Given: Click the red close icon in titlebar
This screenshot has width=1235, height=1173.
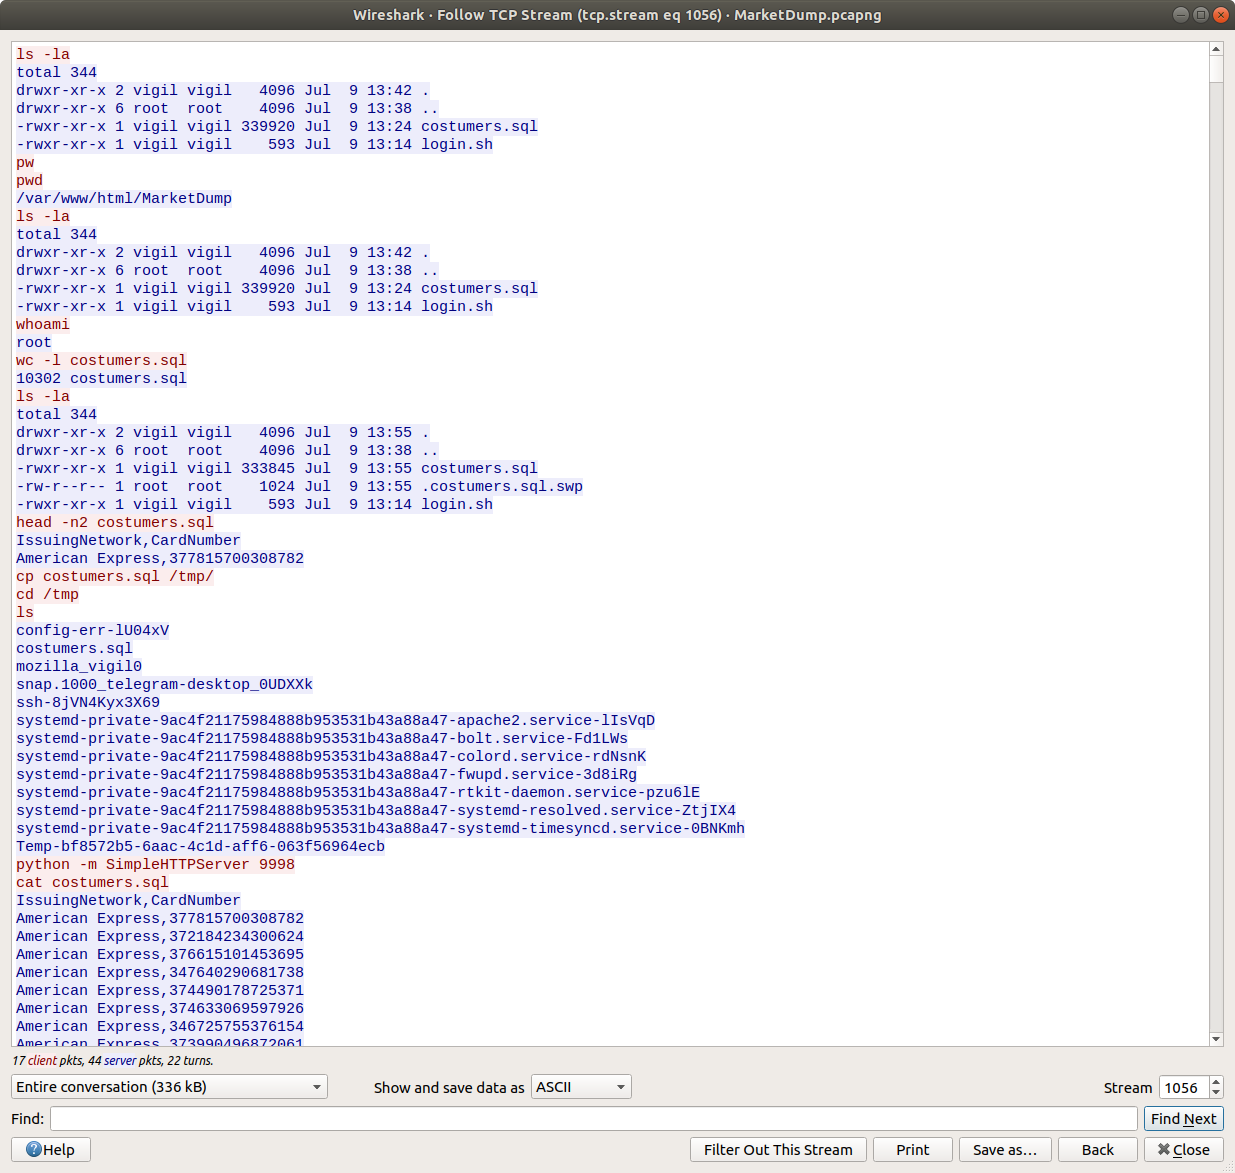Looking at the screenshot, I should click(1220, 15).
